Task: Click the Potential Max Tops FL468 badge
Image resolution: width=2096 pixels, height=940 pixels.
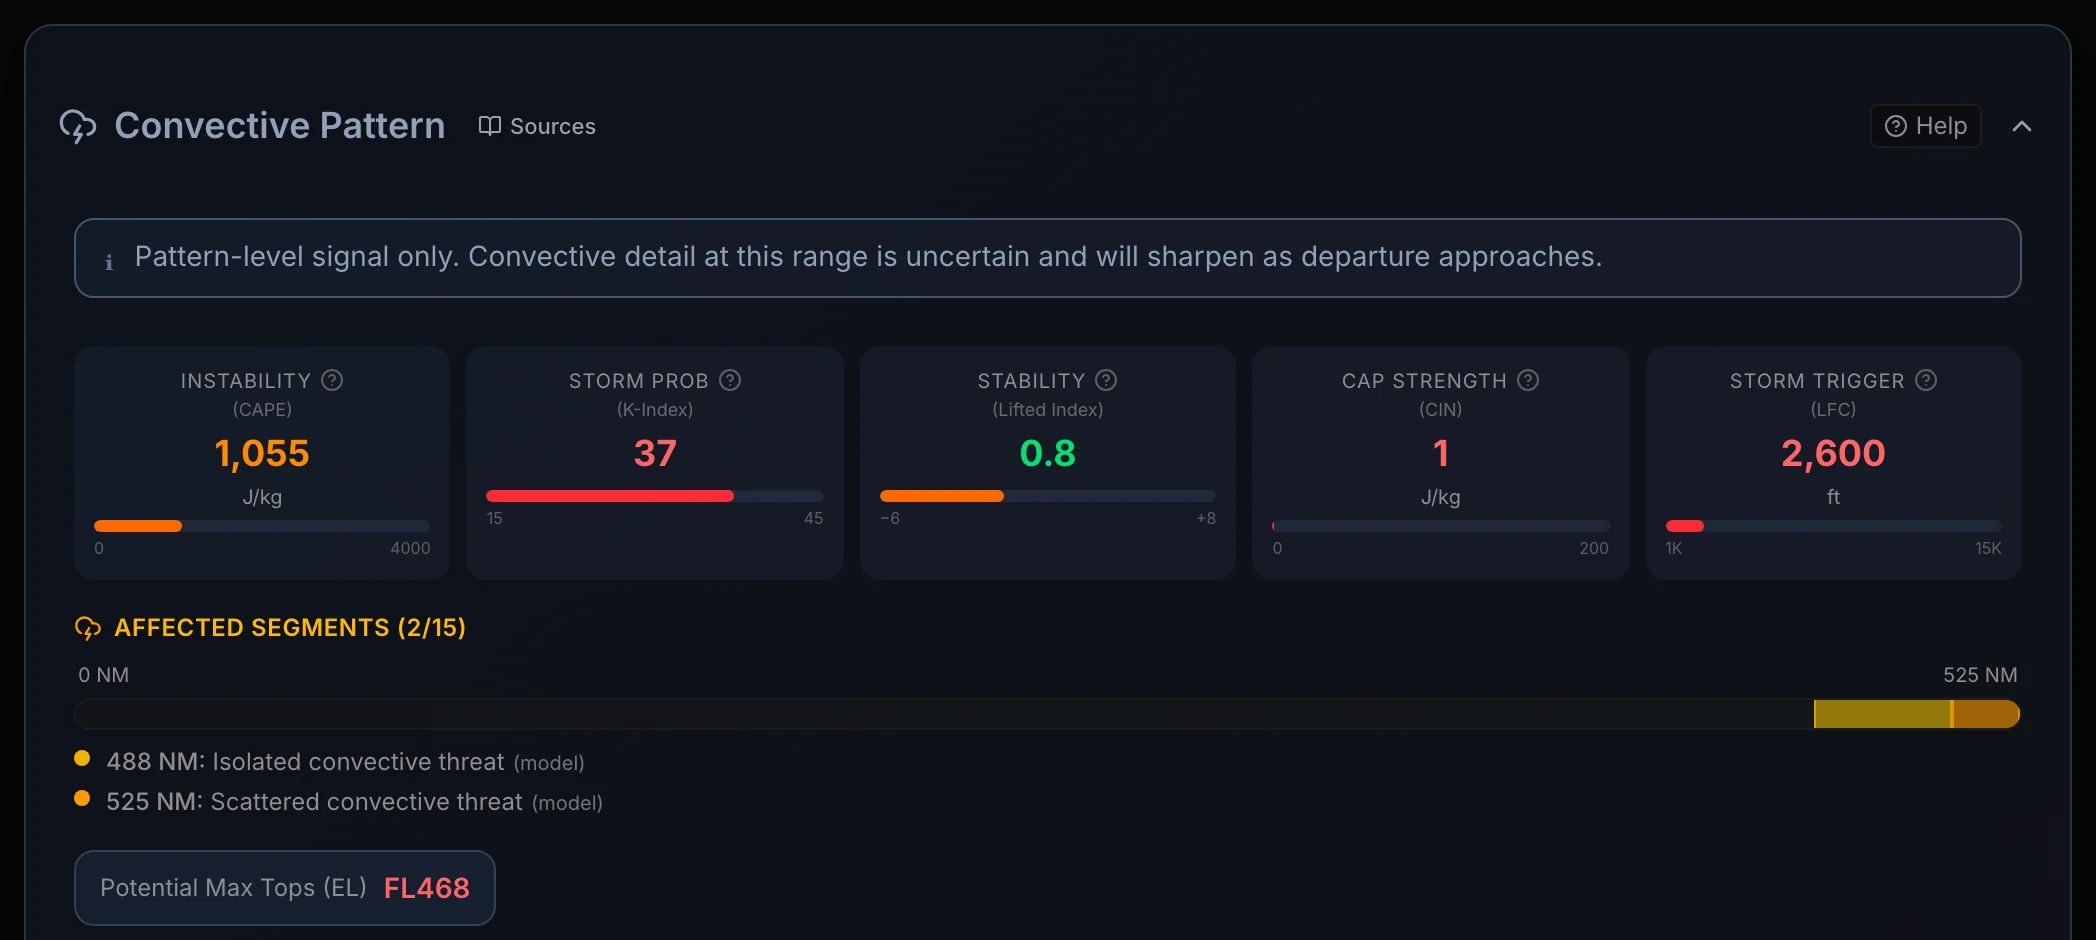Action: [x=285, y=888]
